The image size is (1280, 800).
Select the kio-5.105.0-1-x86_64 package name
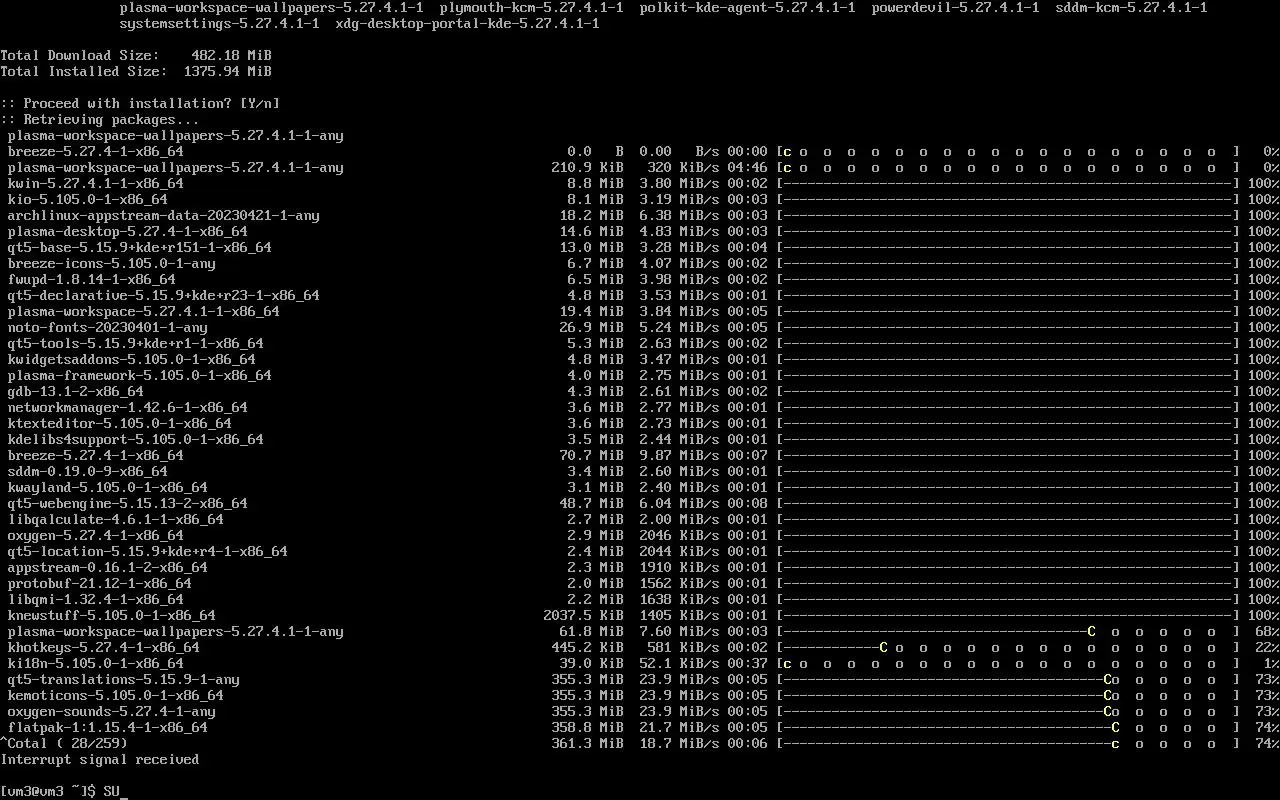(x=88, y=200)
